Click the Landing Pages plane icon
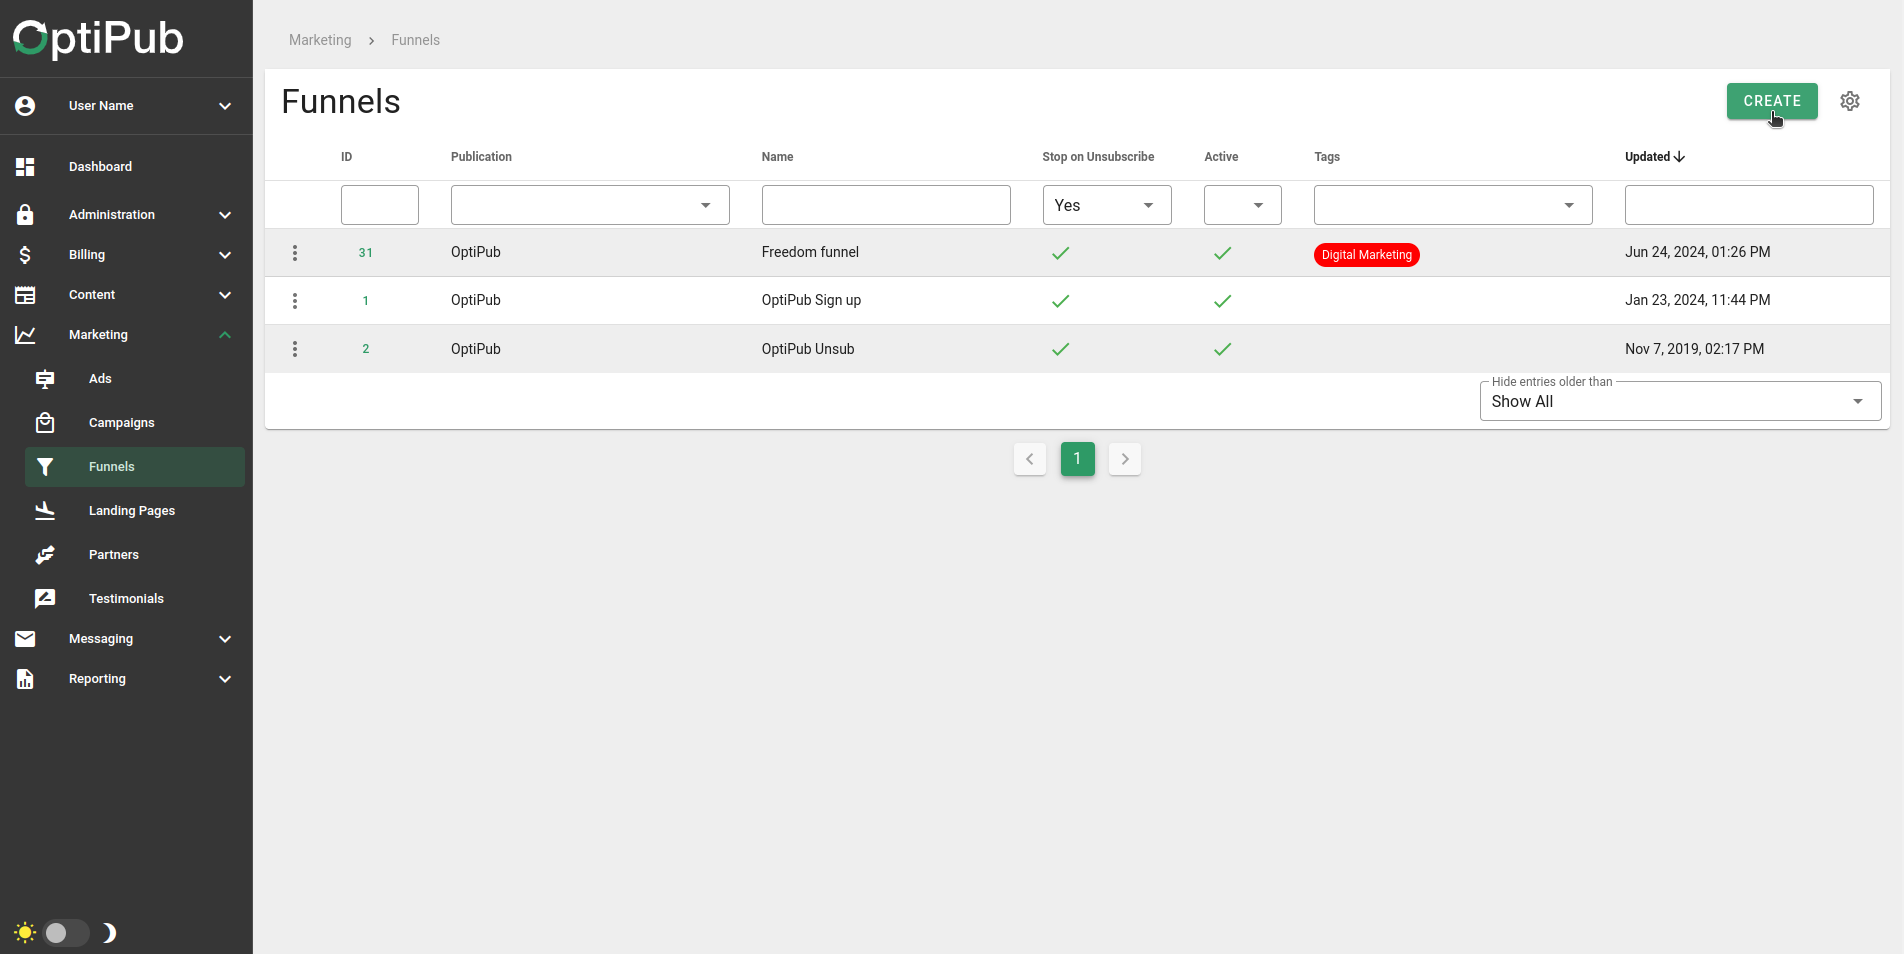1904x954 pixels. pos(45,511)
